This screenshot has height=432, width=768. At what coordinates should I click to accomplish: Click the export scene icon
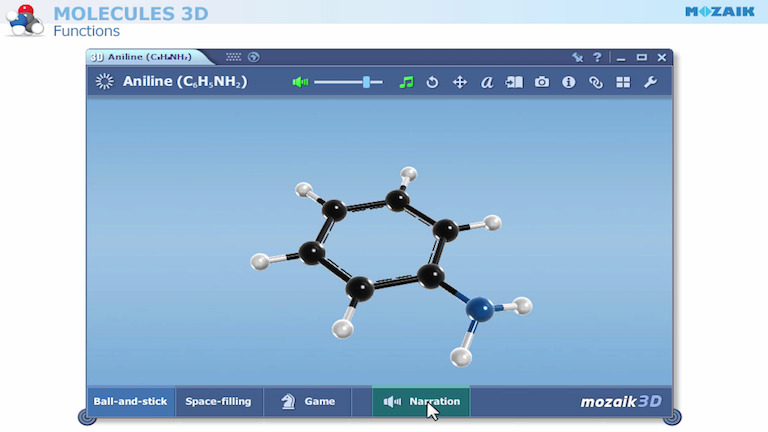point(514,82)
